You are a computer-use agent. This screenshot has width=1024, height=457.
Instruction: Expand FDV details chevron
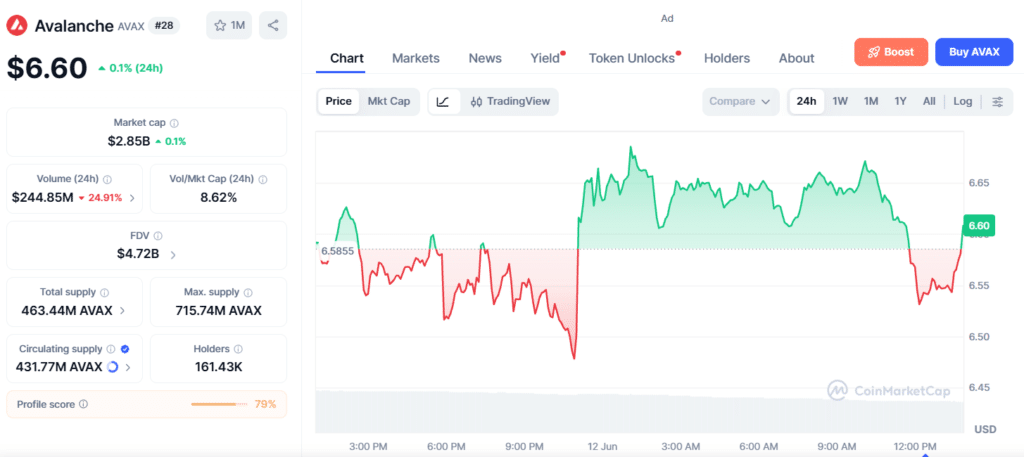(172, 255)
